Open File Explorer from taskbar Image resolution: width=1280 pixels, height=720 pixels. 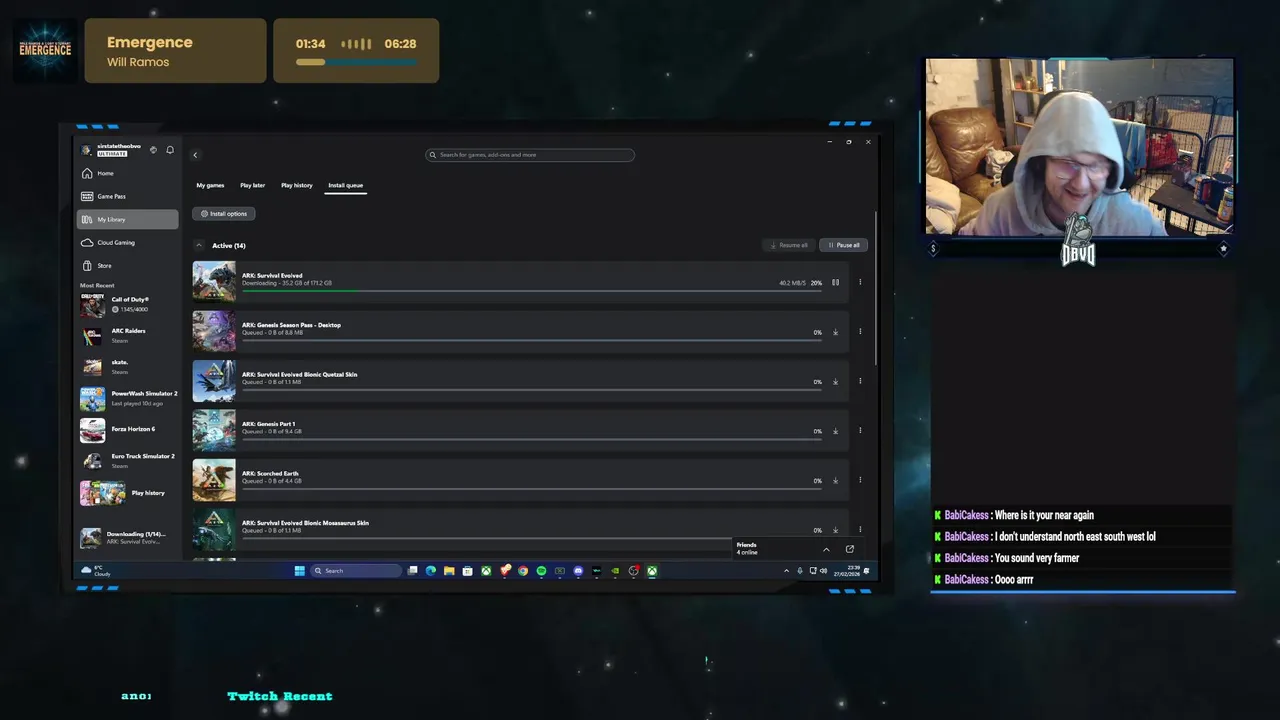(449, 571)
